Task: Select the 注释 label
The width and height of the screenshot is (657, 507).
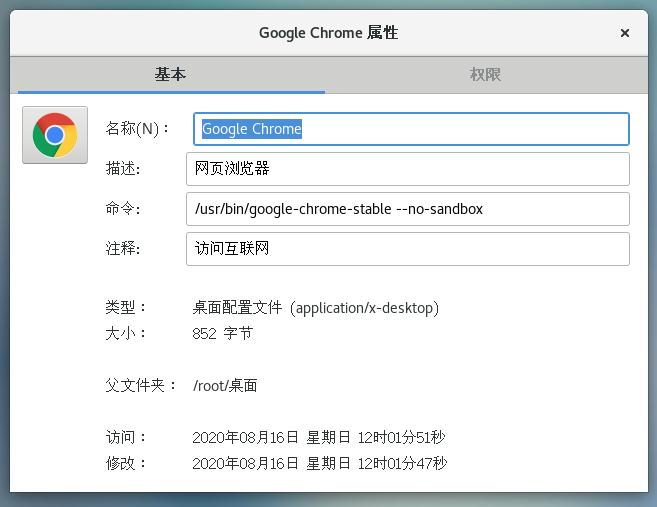Action: tap(123, 249)
